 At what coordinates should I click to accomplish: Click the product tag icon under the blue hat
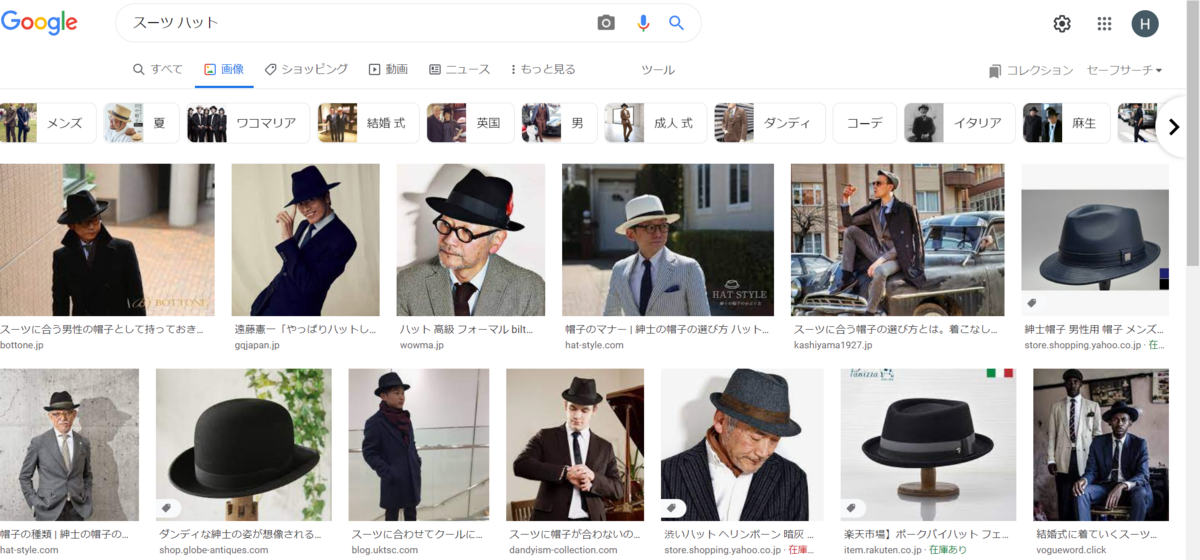pyautogui.click(x=1033, y=302)
